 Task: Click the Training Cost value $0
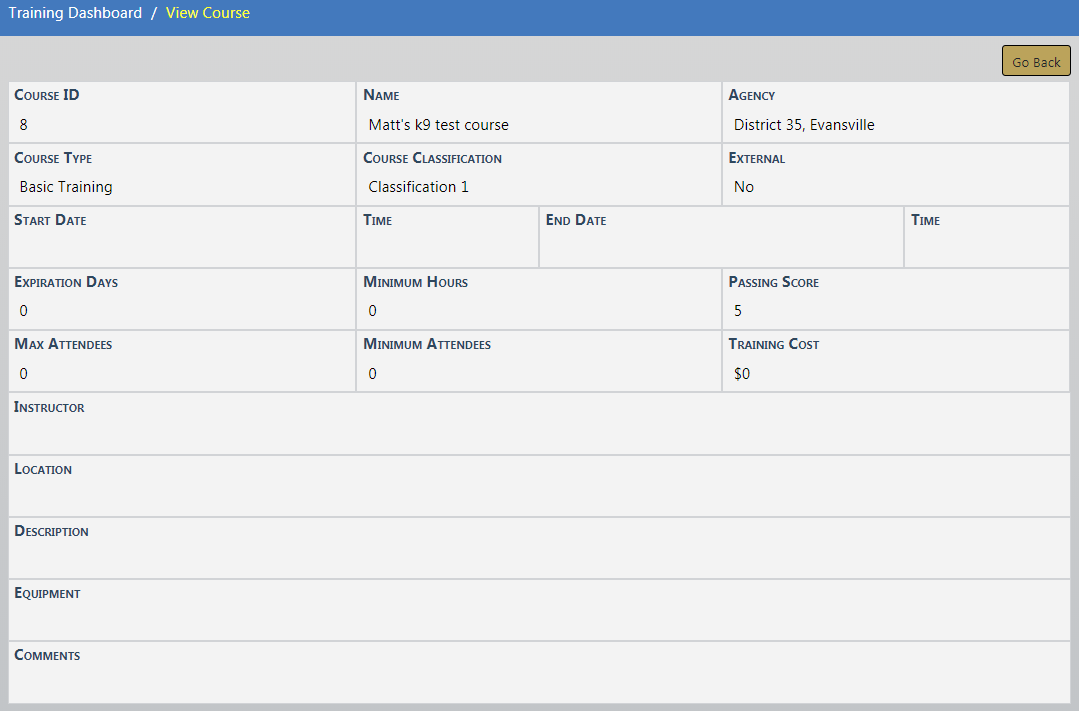click(742, 374)
